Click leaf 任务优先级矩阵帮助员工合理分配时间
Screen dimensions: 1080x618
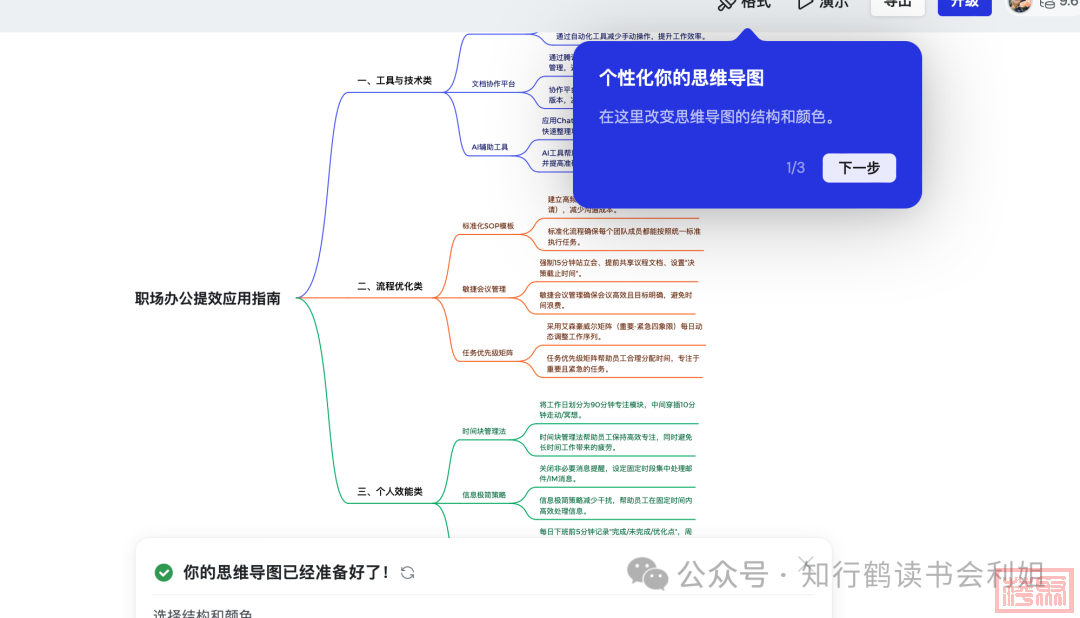tap(623, 364)
